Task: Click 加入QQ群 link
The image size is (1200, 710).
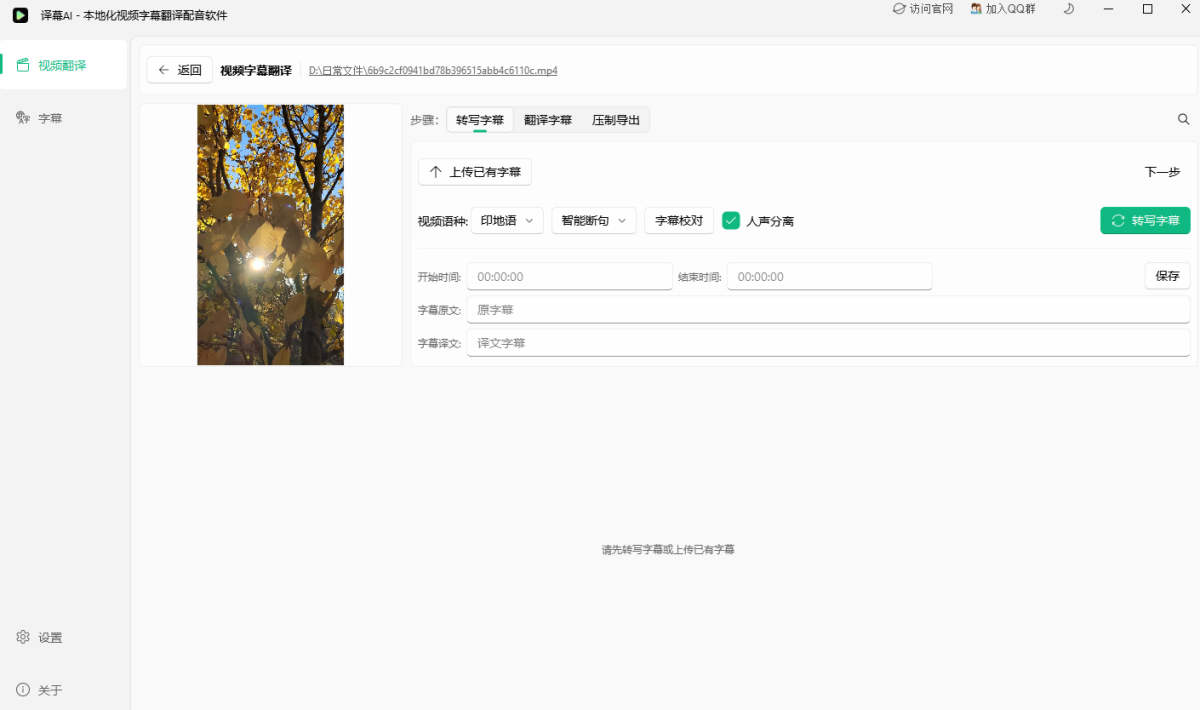Action: click(1003, 9)
